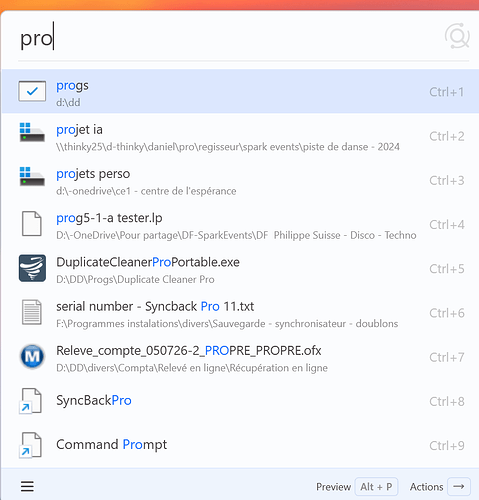Click the blue M icon for Releve_compte ofx
Viewport: 479px width, 500px height.
pyautogui.click(x=32, y=357)
